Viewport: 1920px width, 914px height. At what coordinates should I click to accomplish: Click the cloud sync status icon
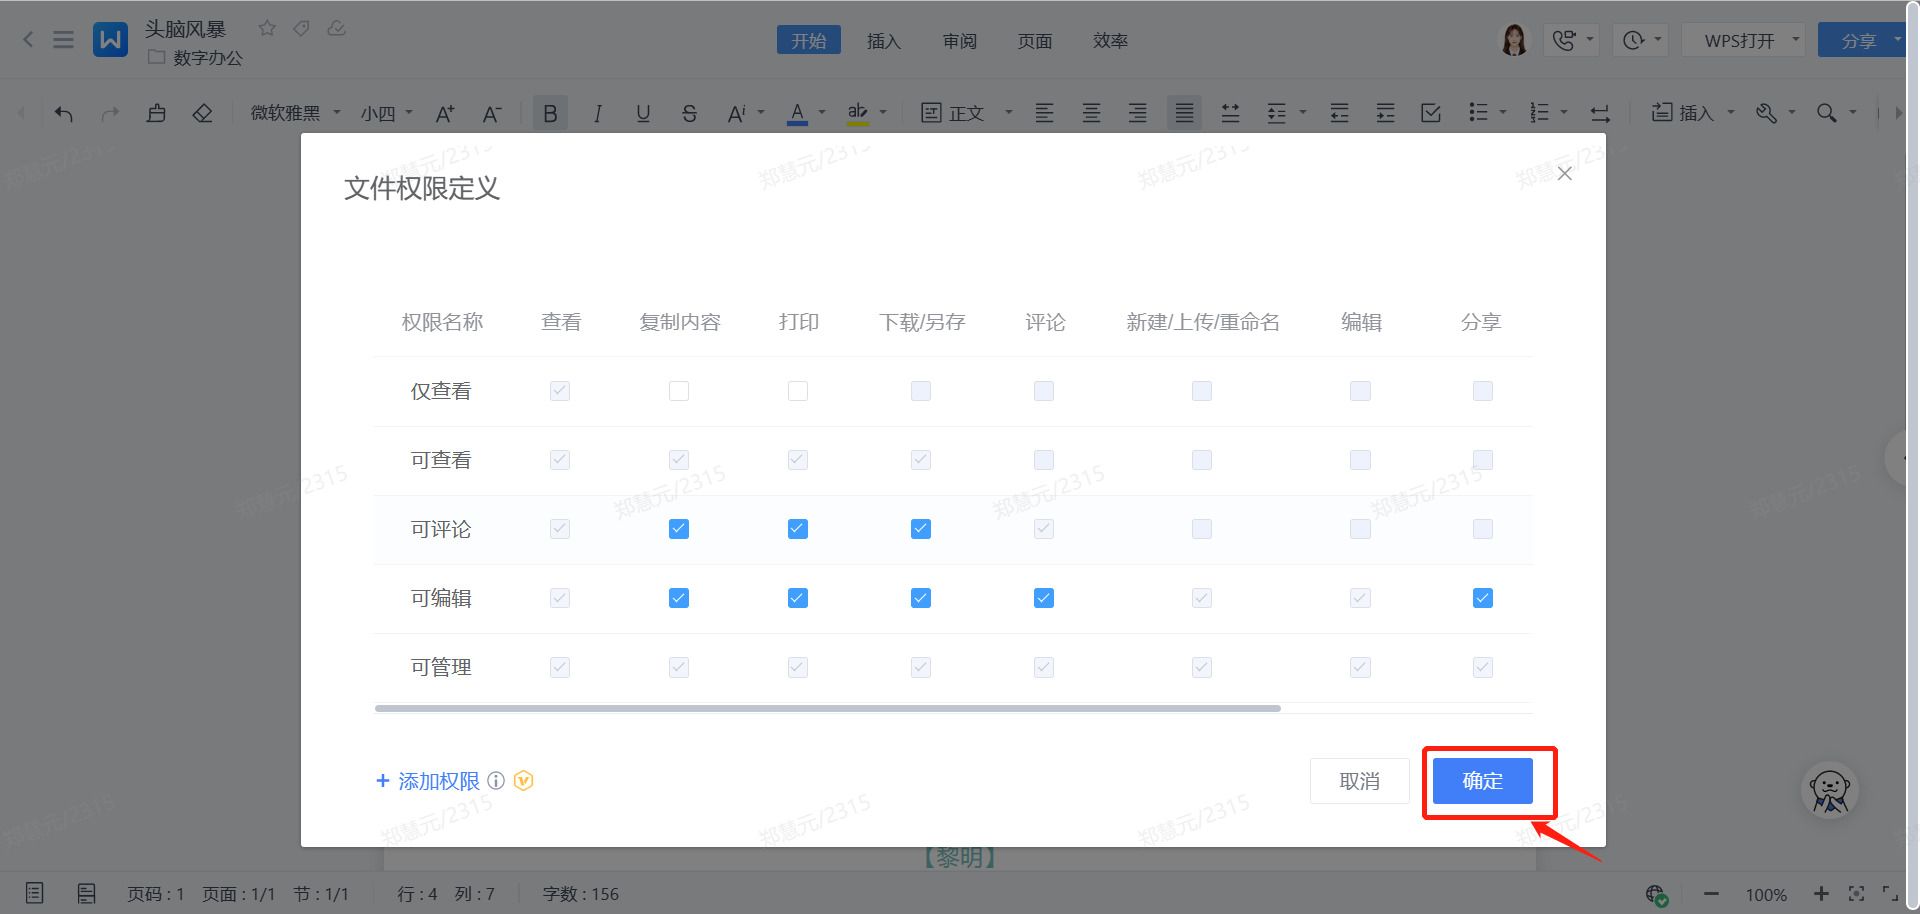tap(337, 28)
